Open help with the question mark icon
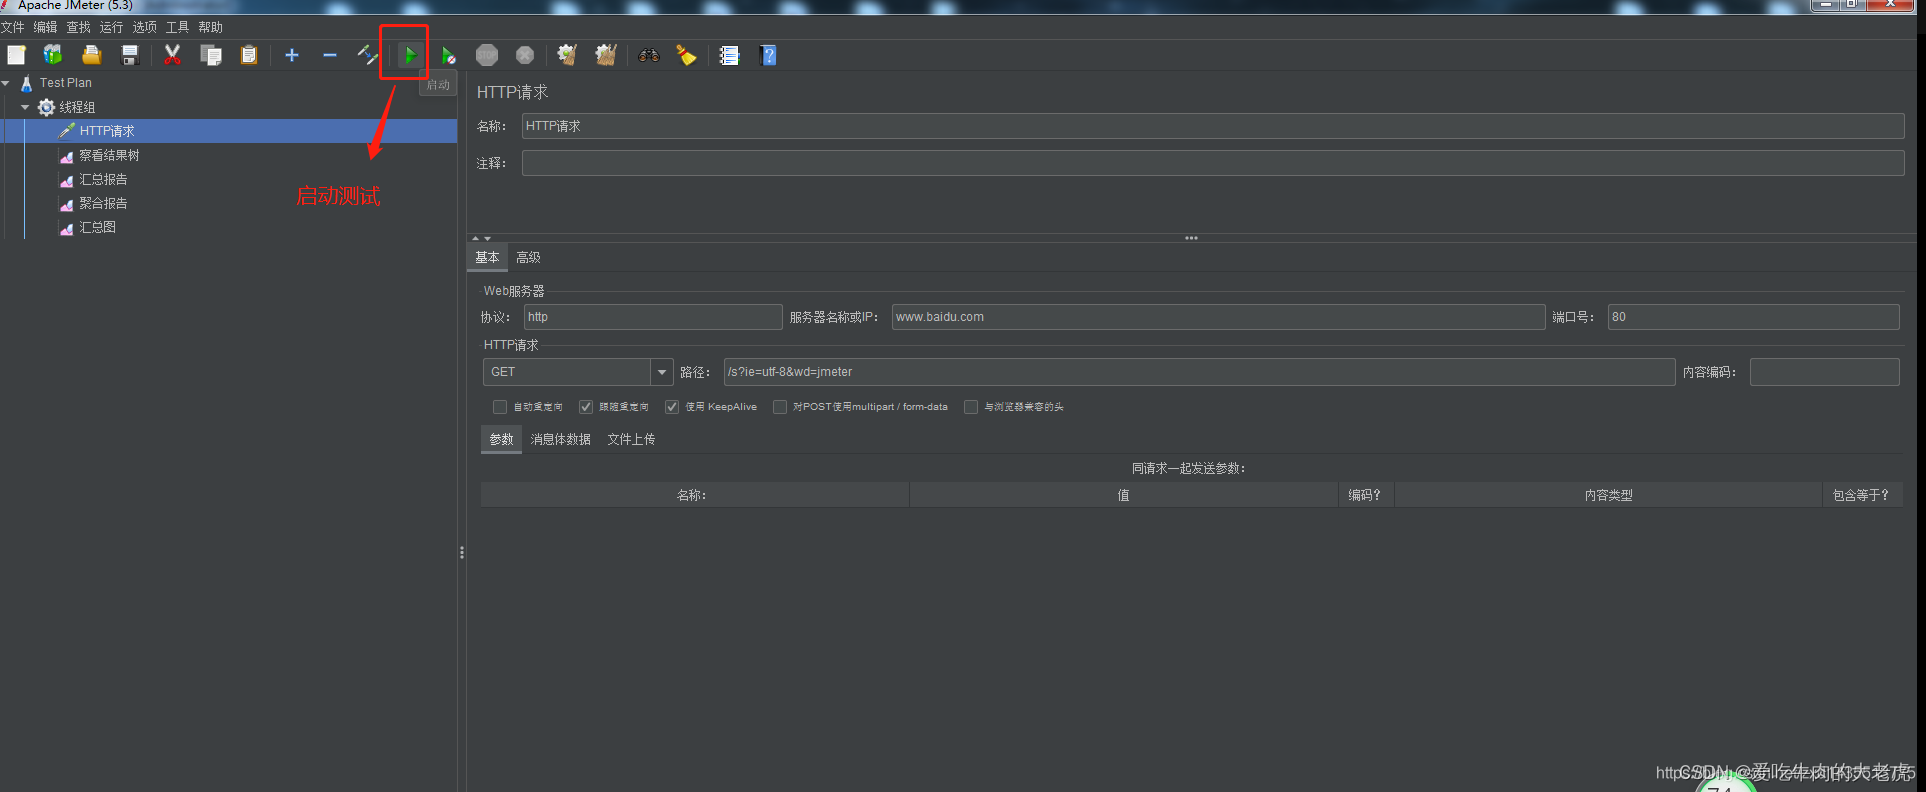This screenshot has width=1926, height=792. (x=768, y=55)
